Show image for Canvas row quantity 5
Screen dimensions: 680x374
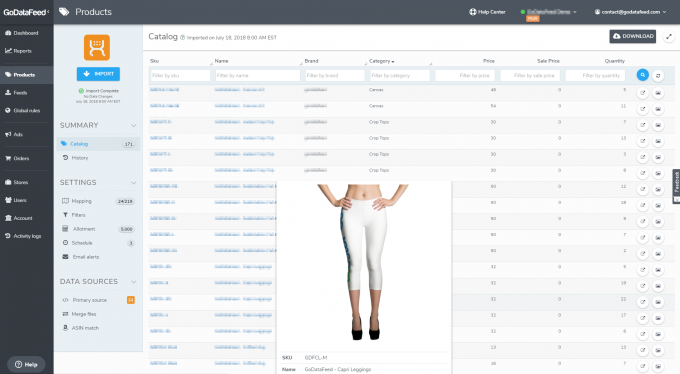658,93
